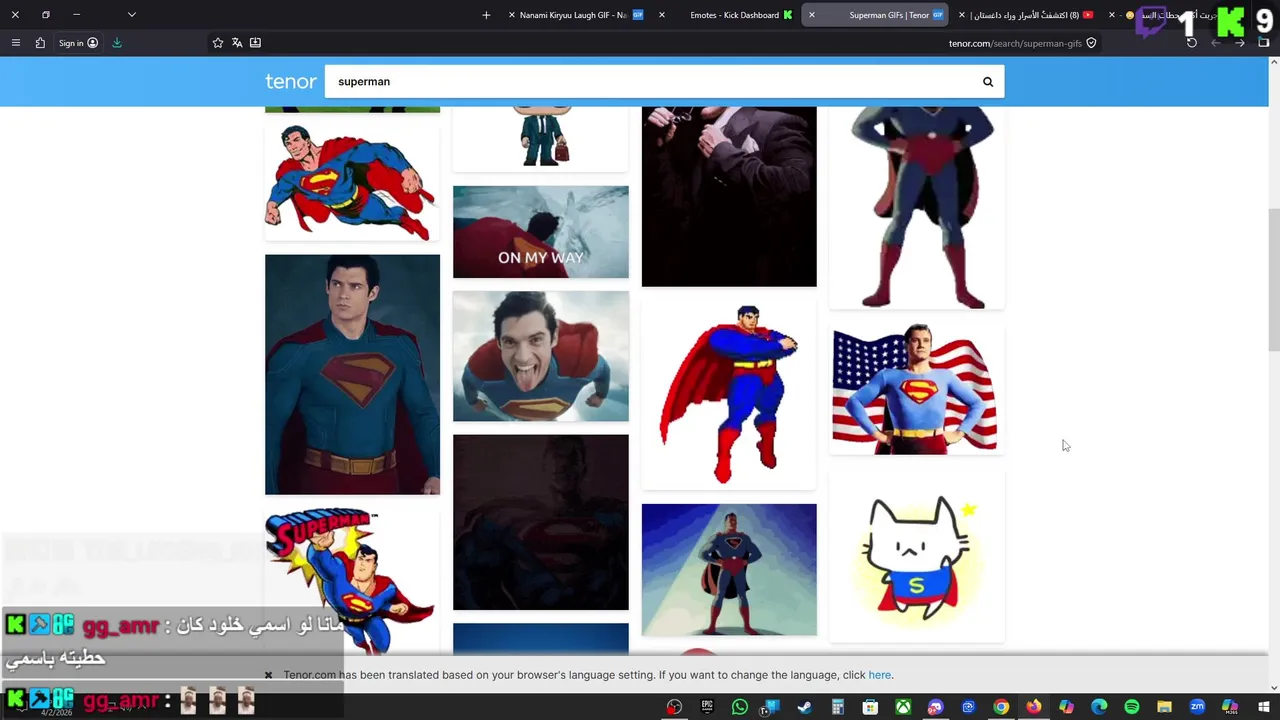Viewport: 1280px width, 720px height.
Task: Open the Firefox hamburger menu
Action: [x=15, y=43]
